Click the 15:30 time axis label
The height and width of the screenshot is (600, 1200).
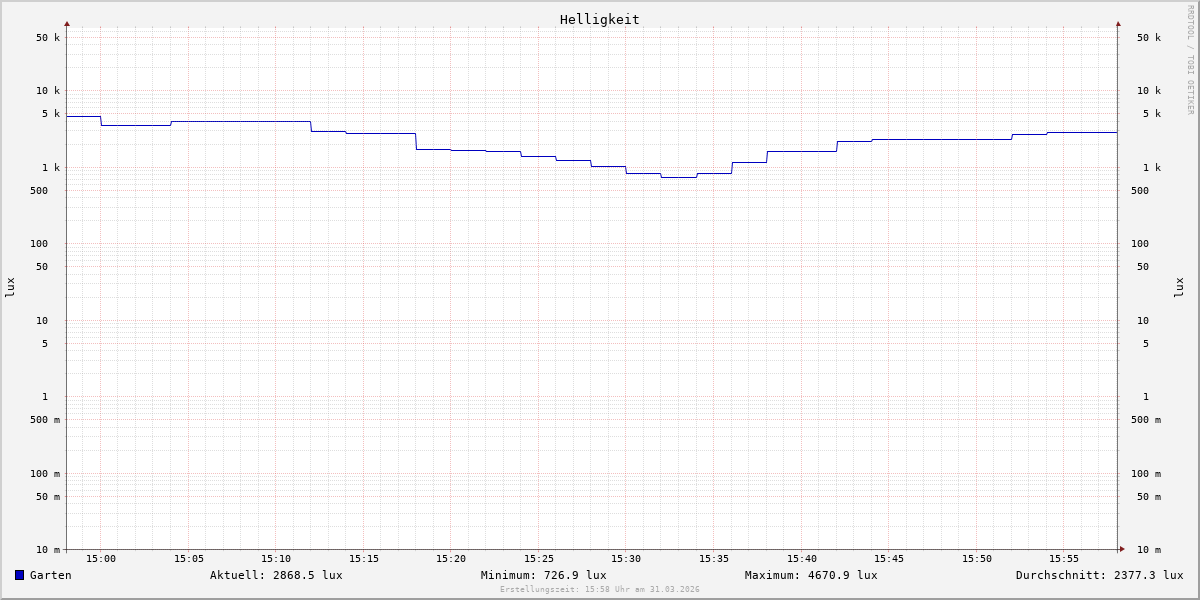626,559
